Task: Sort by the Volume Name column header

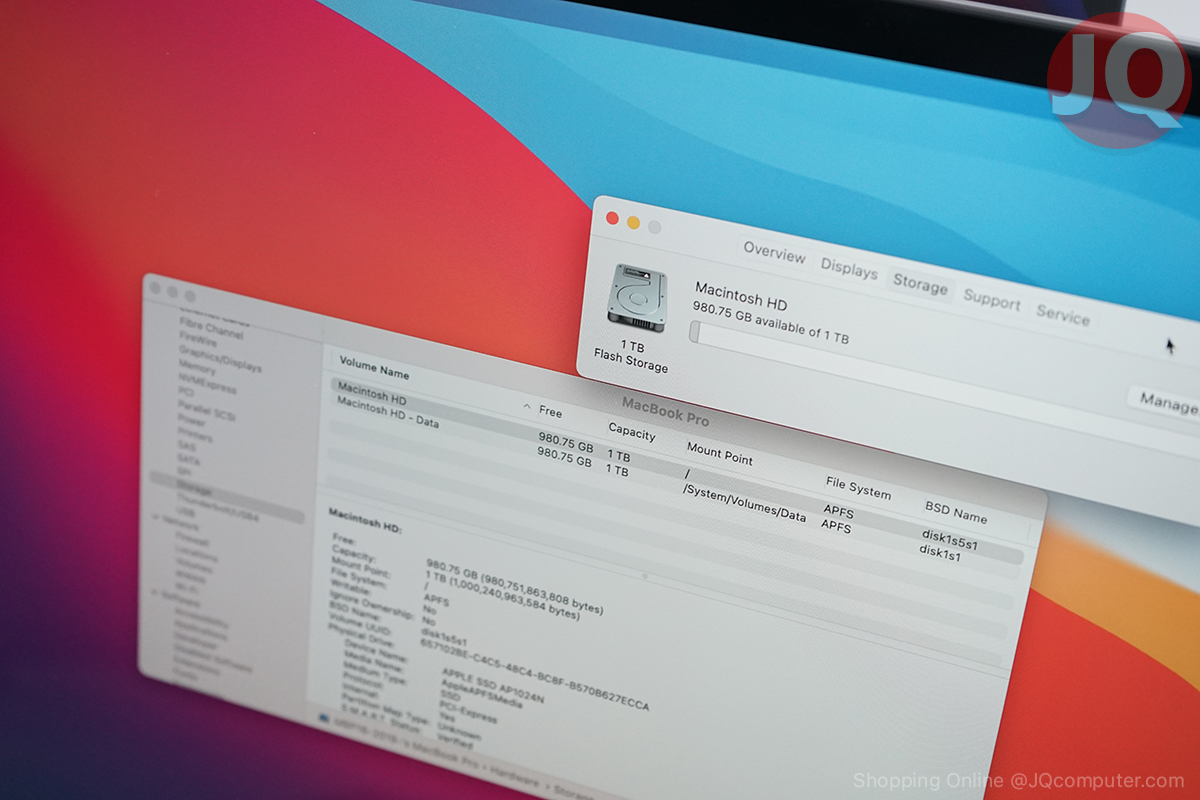Action: [374, 368]
